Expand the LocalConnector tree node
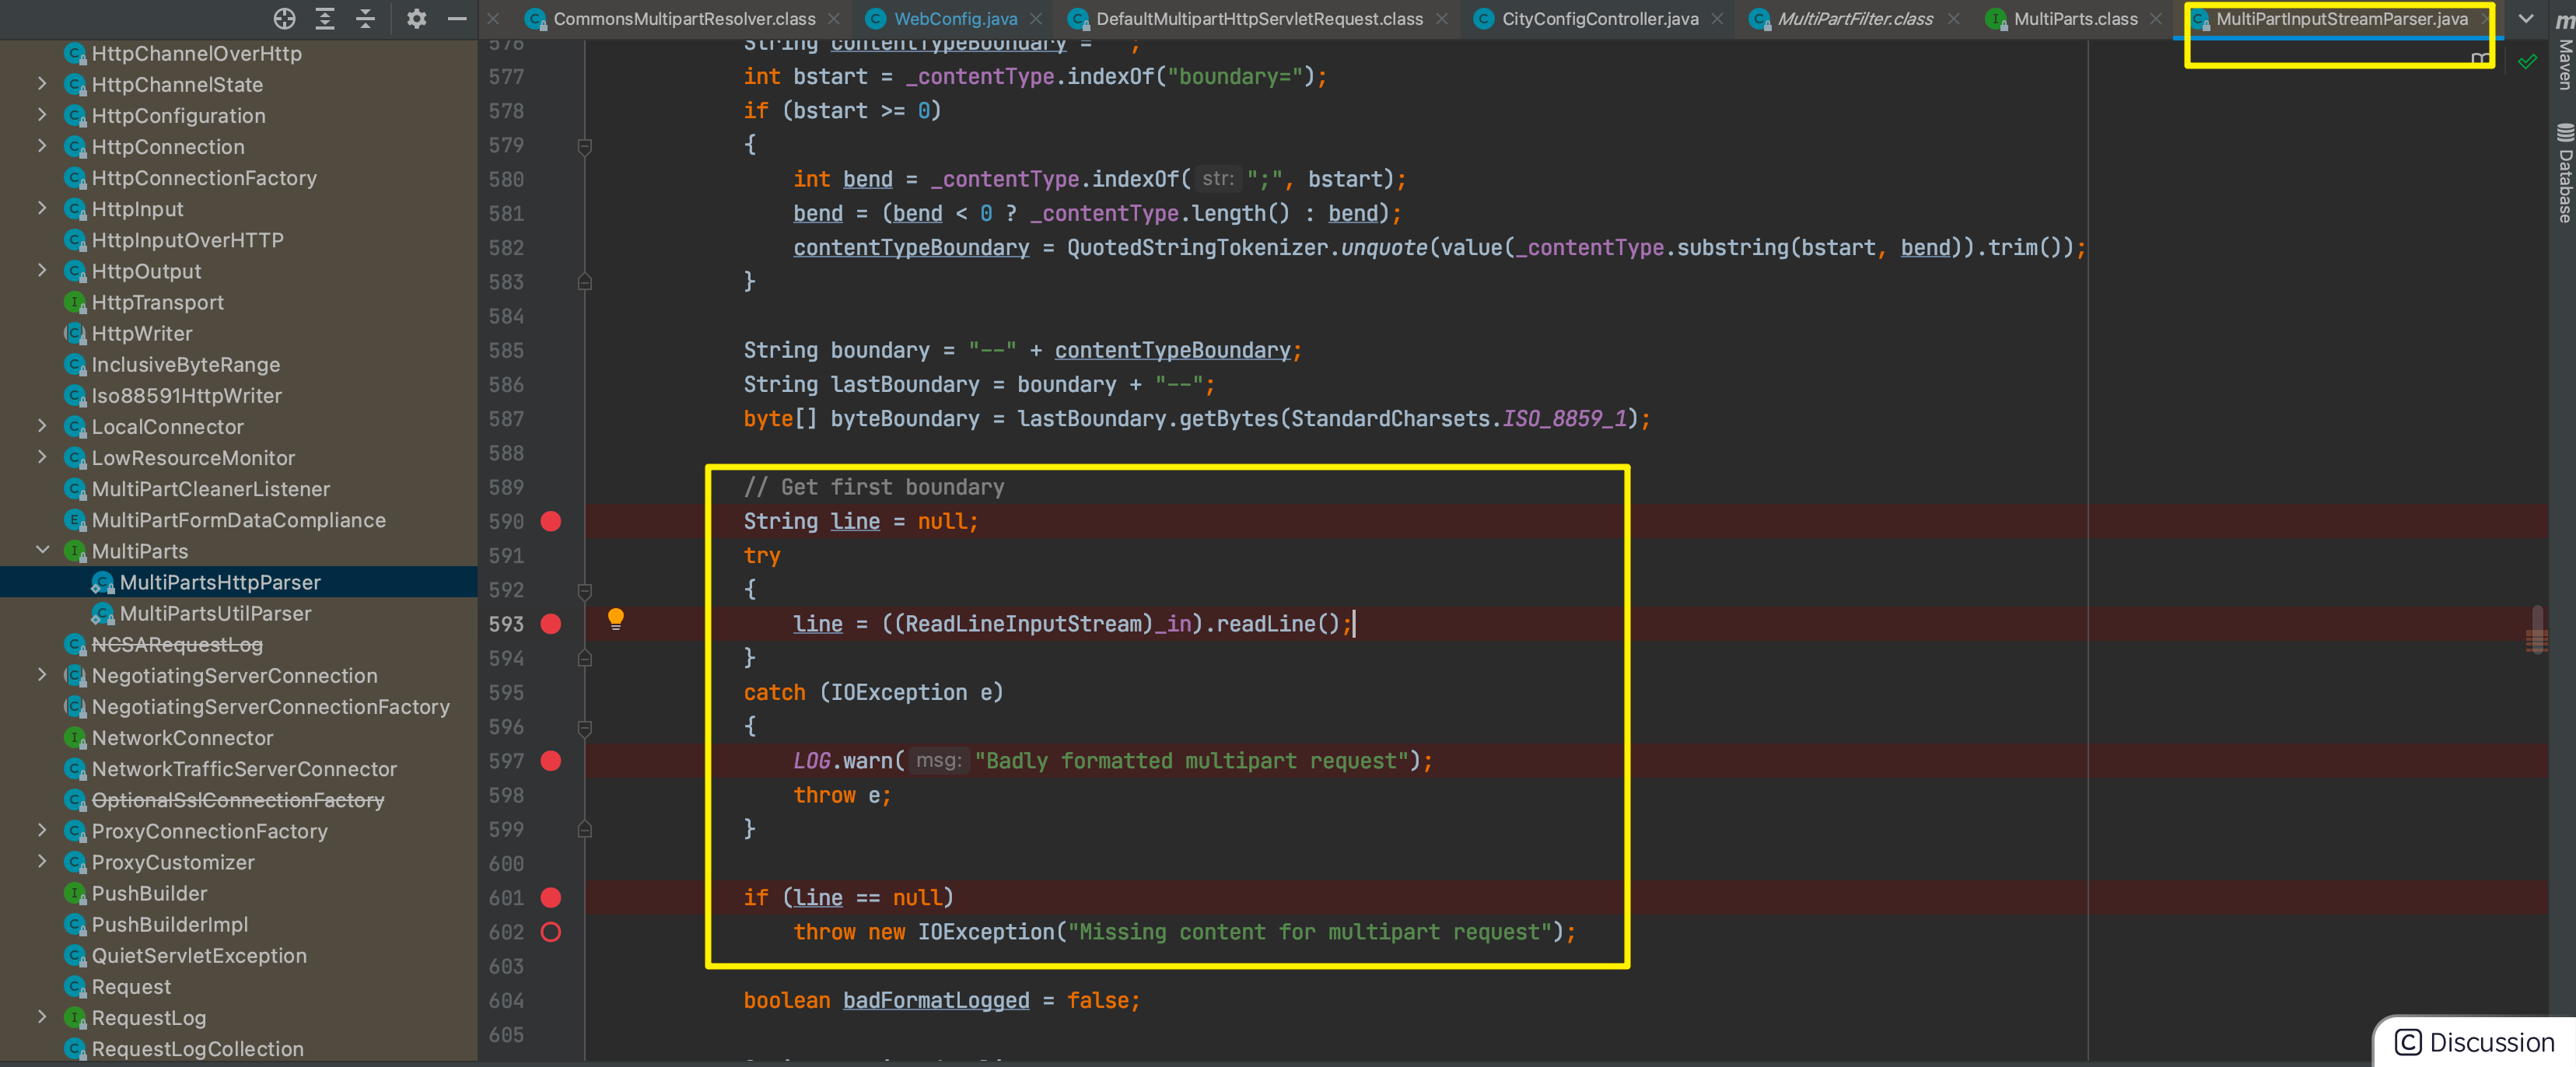This screenshot has height=1067, width=2576. 42,426
